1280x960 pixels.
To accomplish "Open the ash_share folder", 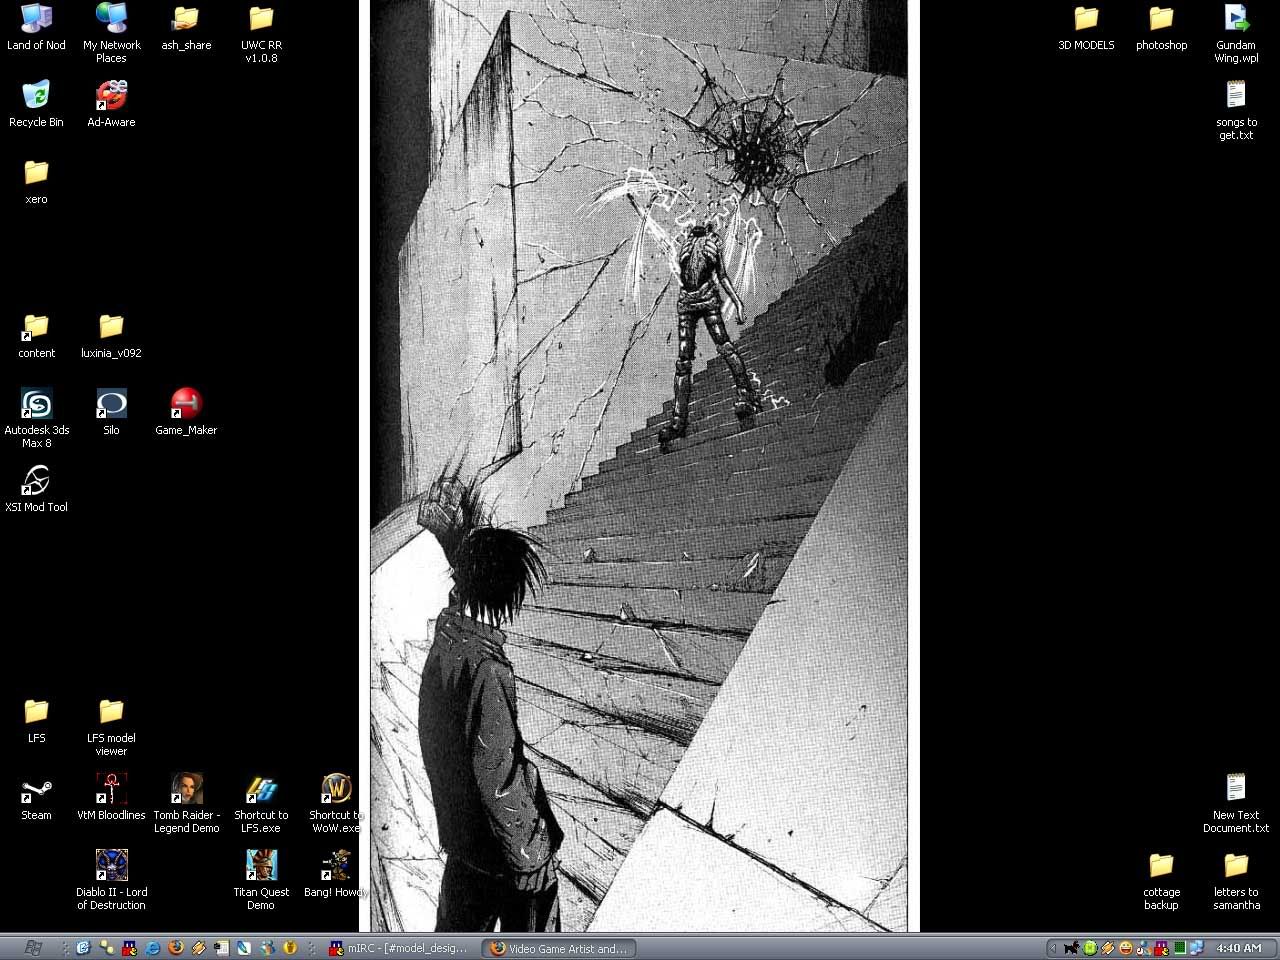I will click(x=186, y=27).
